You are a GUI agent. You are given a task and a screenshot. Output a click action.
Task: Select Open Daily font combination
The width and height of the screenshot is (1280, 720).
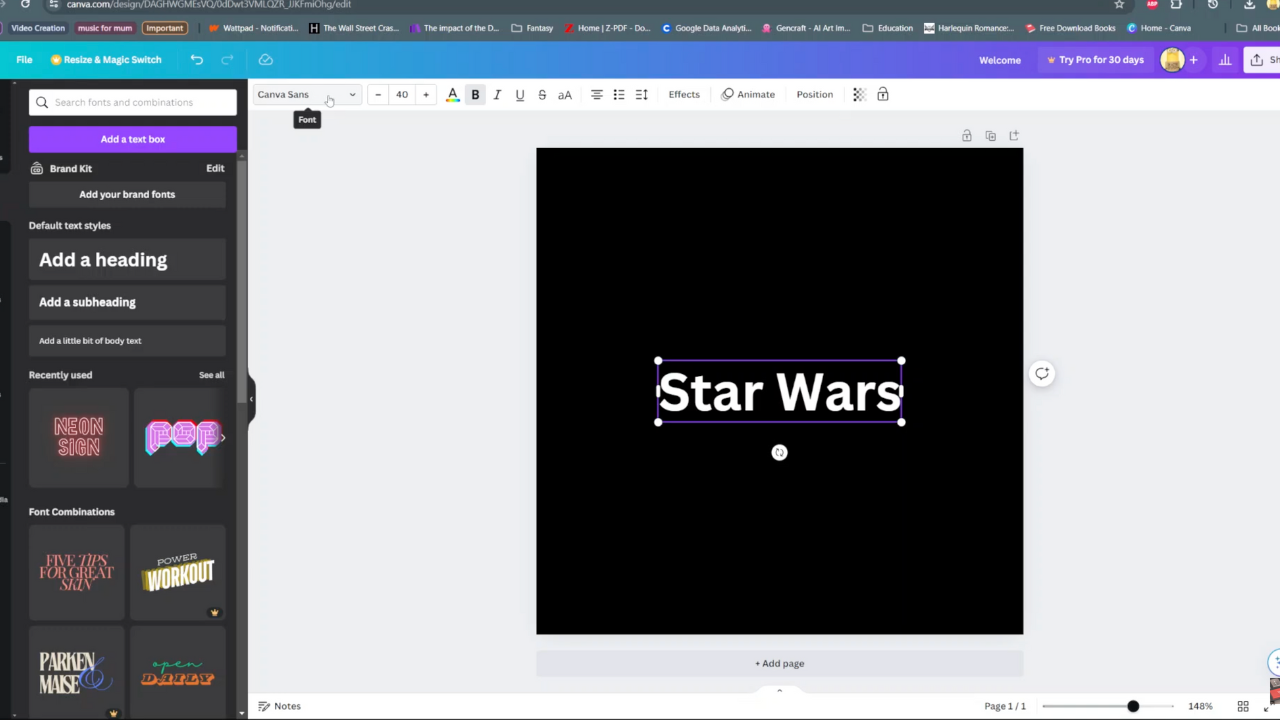178,672
